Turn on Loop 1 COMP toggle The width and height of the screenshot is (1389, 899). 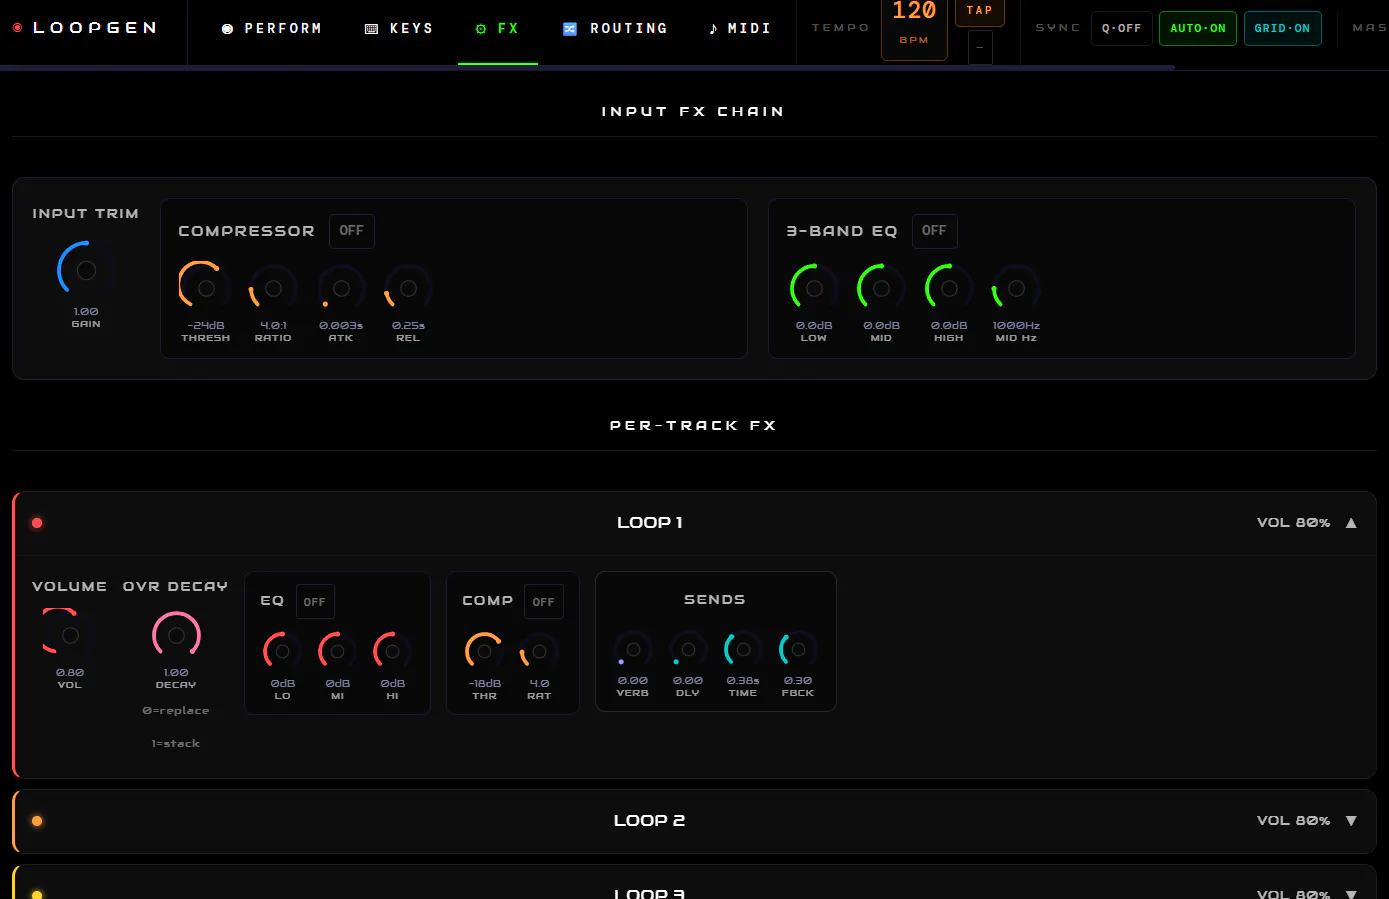[x=543, y=602]
